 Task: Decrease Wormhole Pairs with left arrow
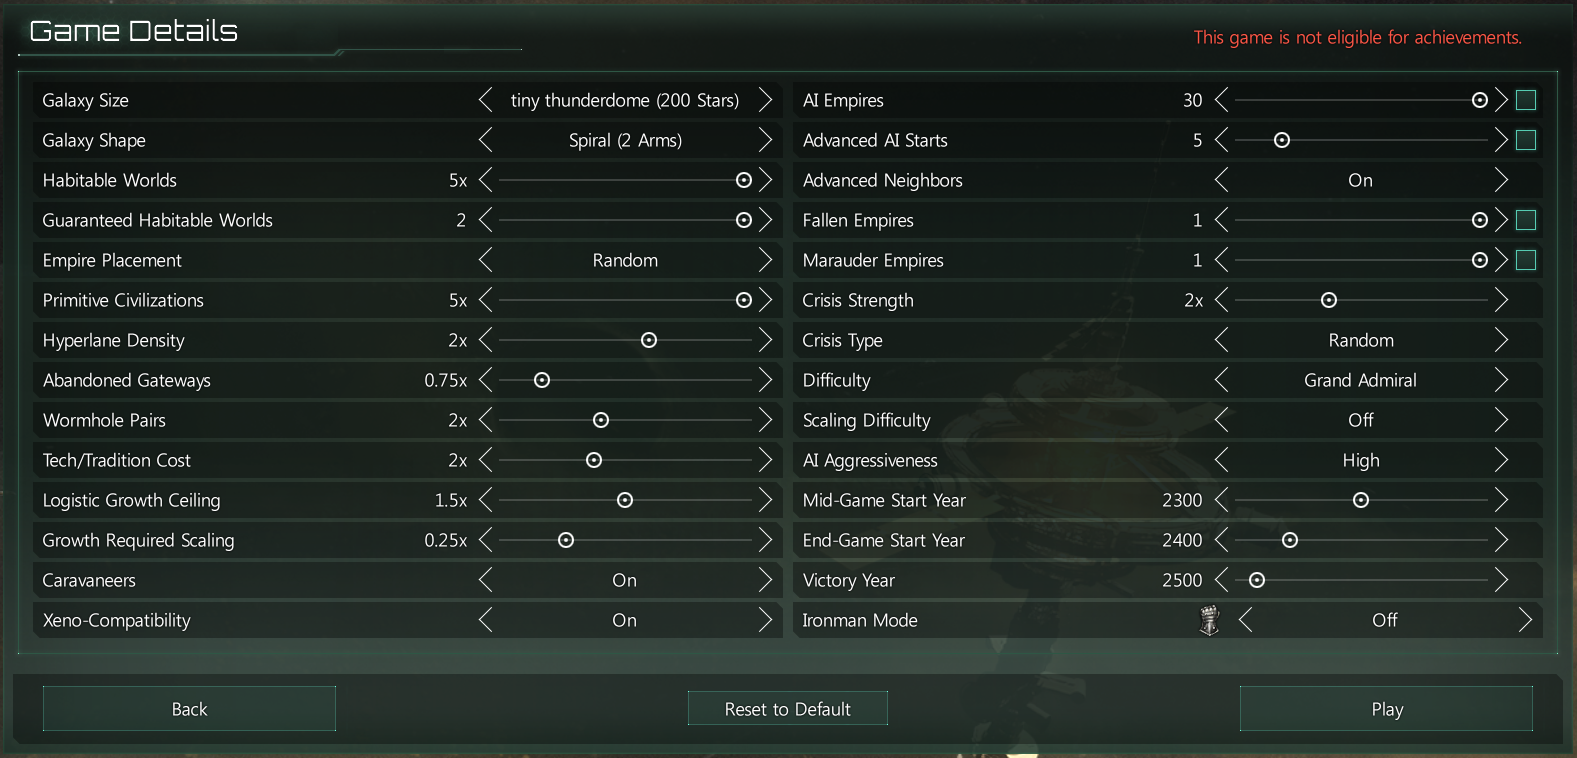coord(486,420)
